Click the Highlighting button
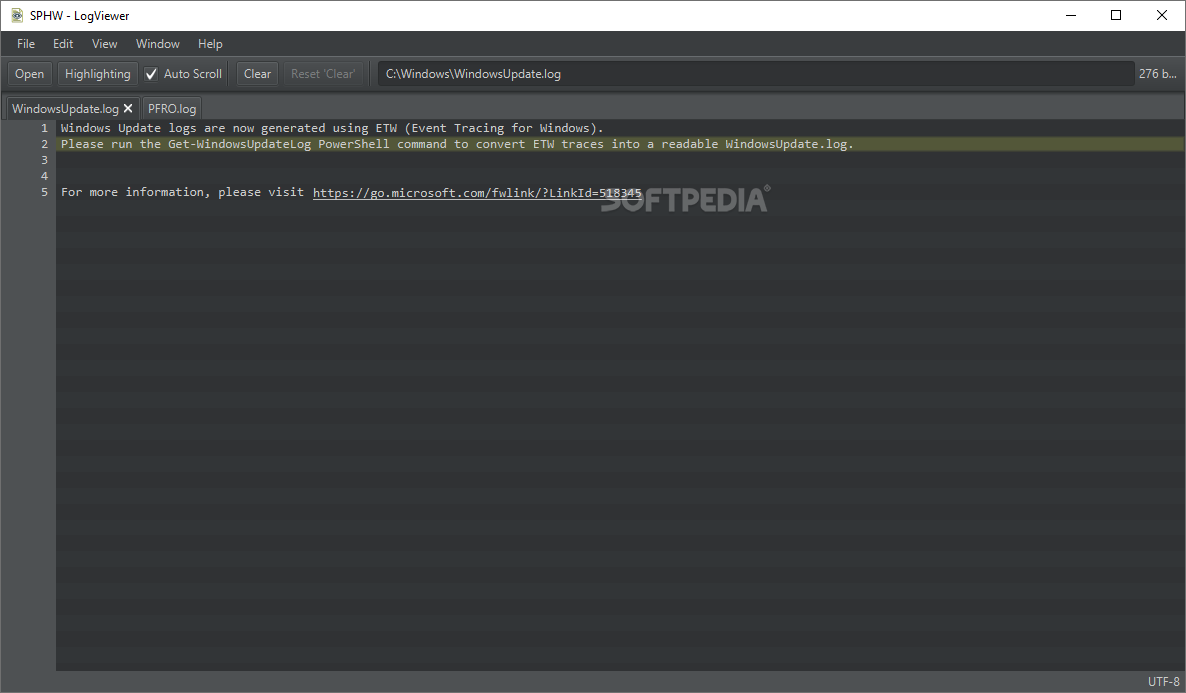Viewport: 1186px width, 693px height. pos(98,73)
